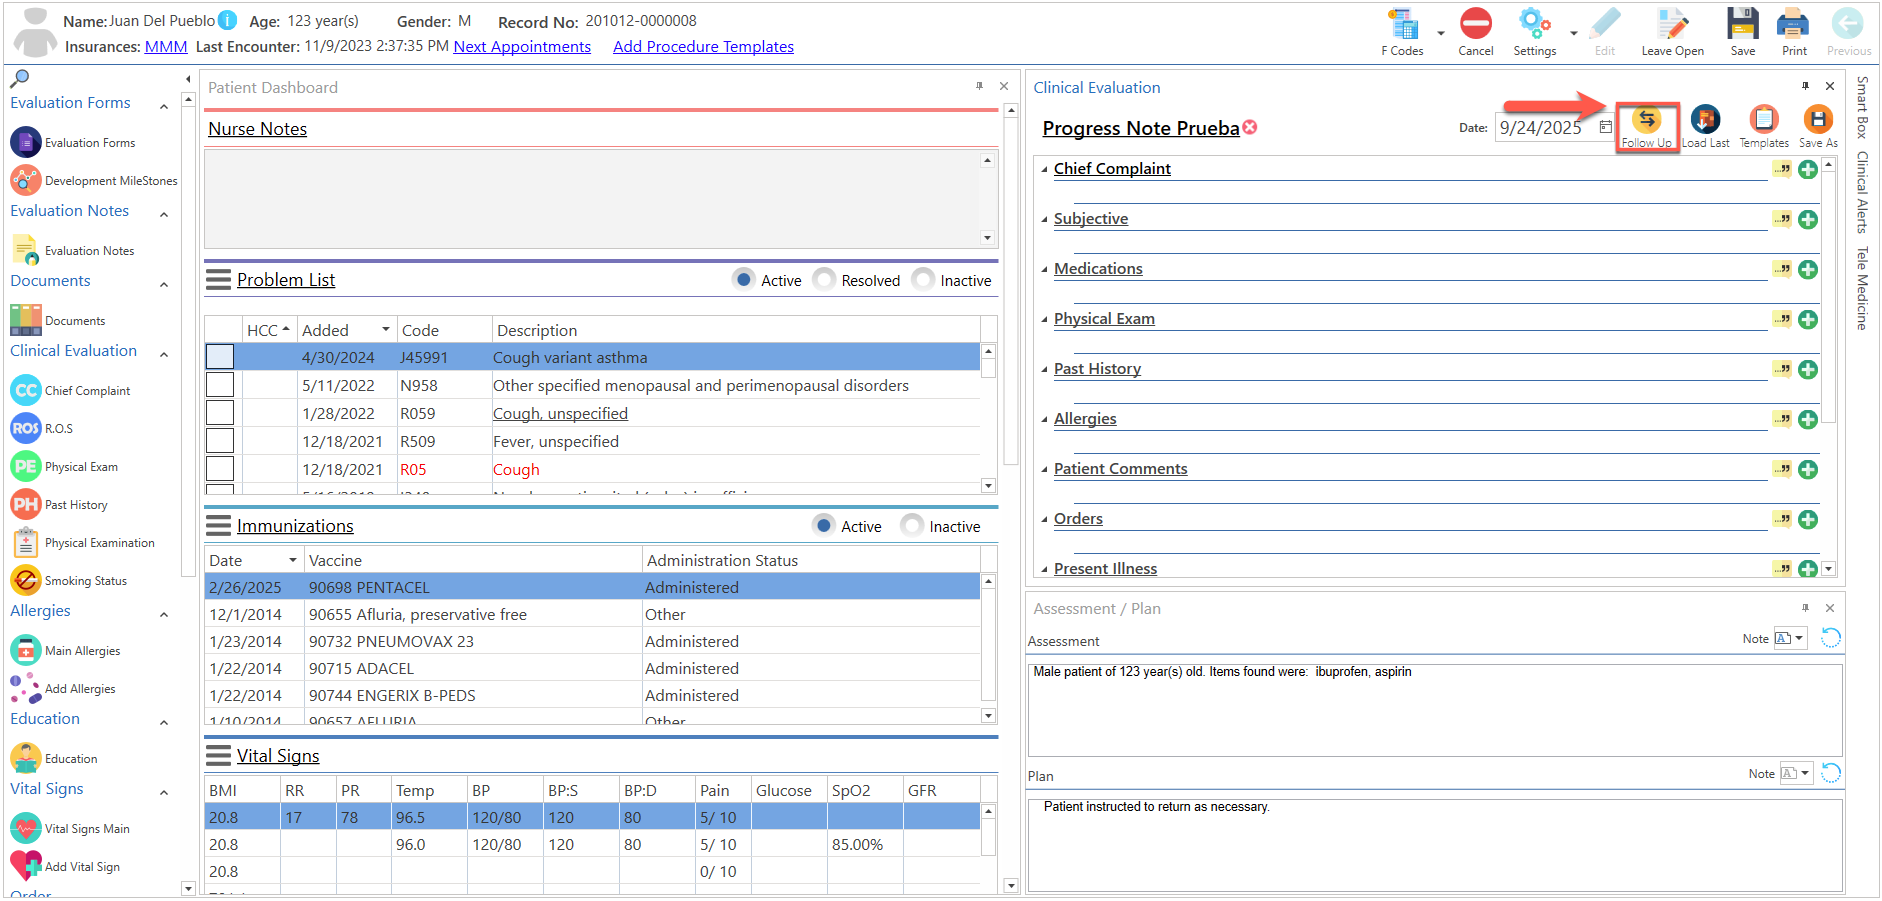Remove Progress Note Prueba with red X
This screenshot has width=1882, height=901.
(x=1250, y=127)
